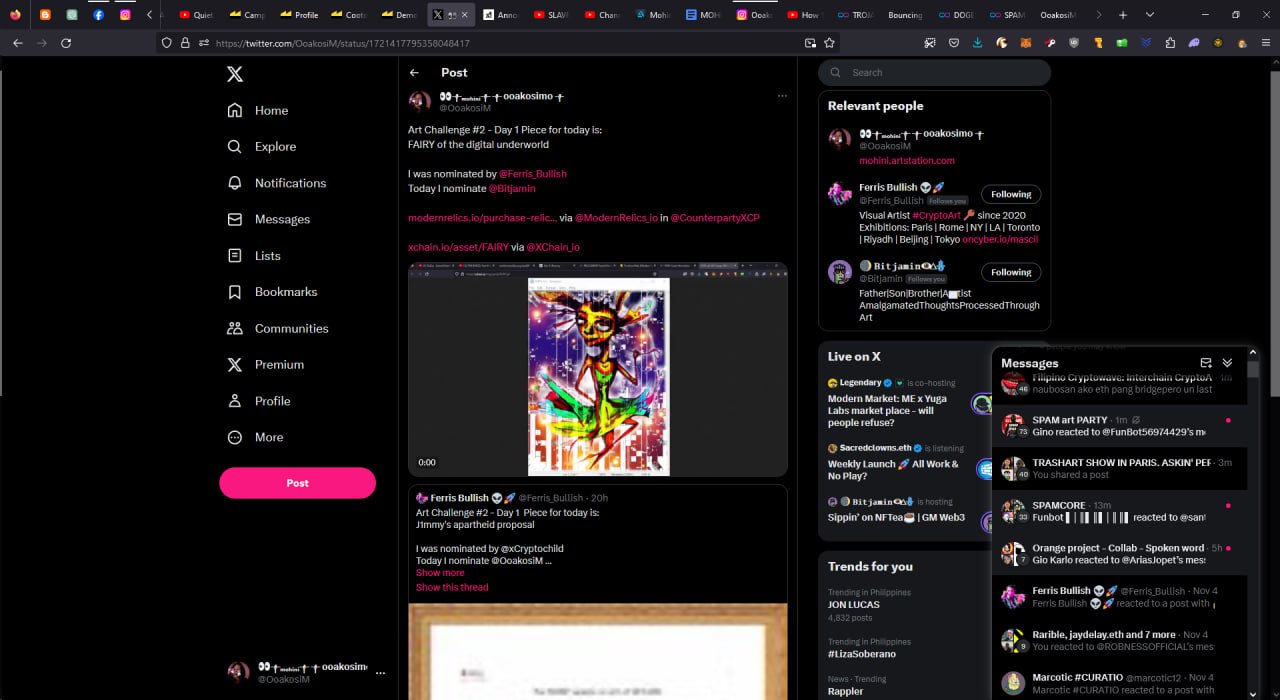Switch to the TROJA browser tab
Screen dimensions: 1280x700
[855, 15]
